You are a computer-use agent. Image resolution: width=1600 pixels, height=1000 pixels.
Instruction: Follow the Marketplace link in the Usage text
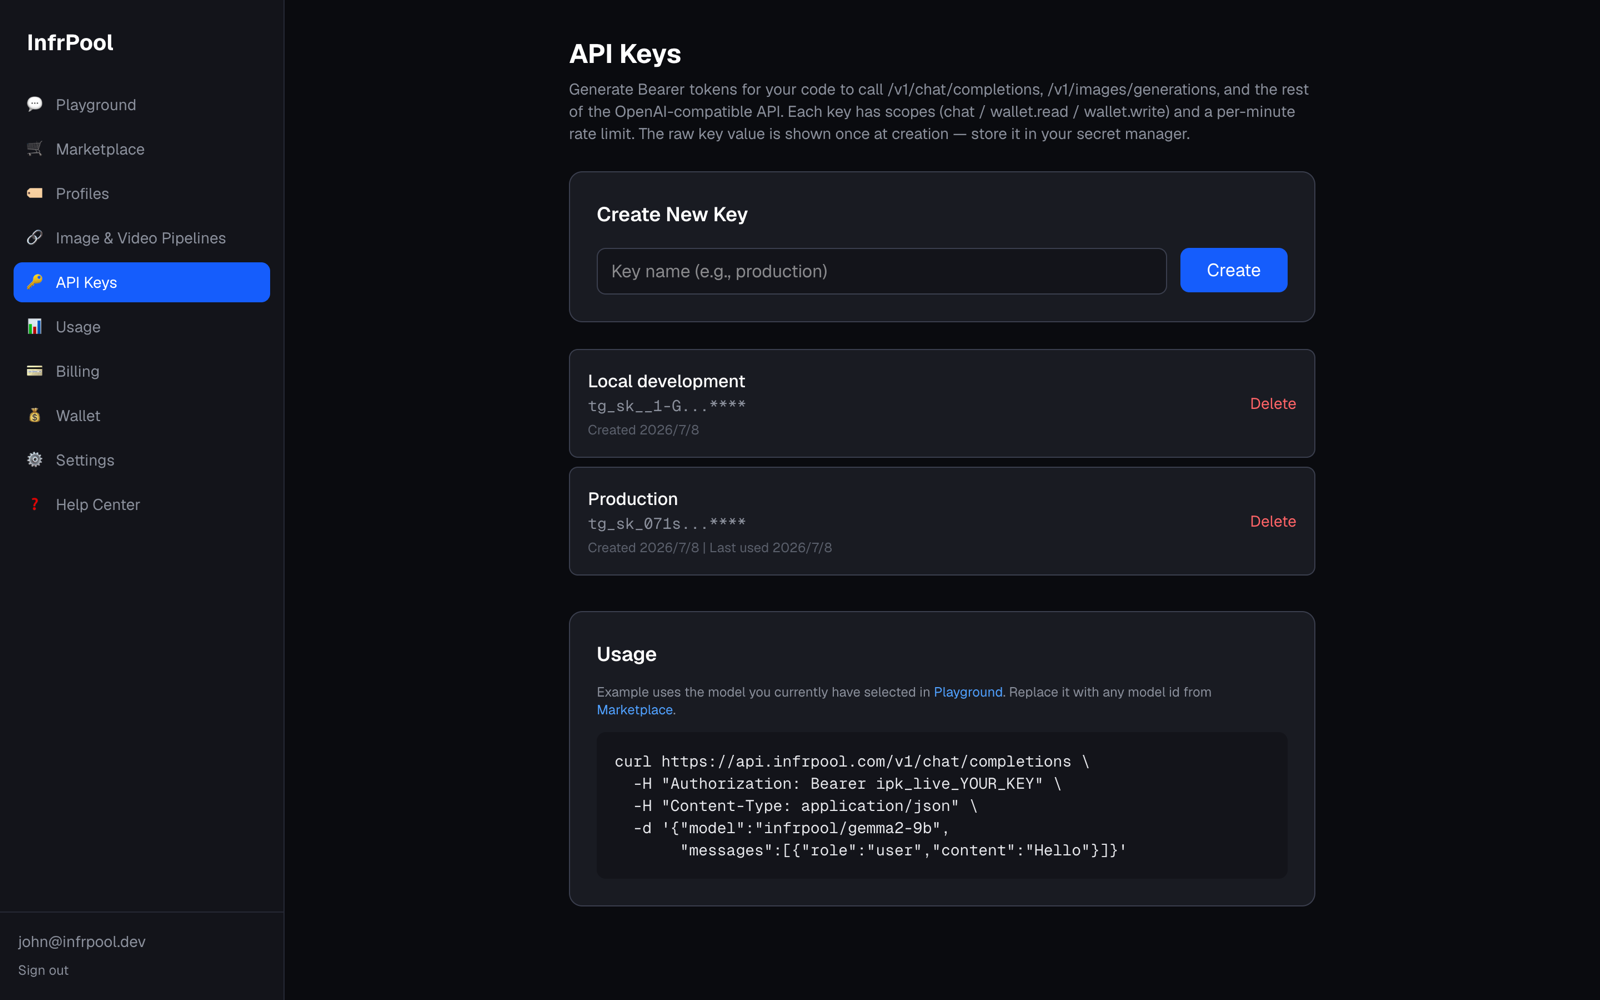point(635,710)
